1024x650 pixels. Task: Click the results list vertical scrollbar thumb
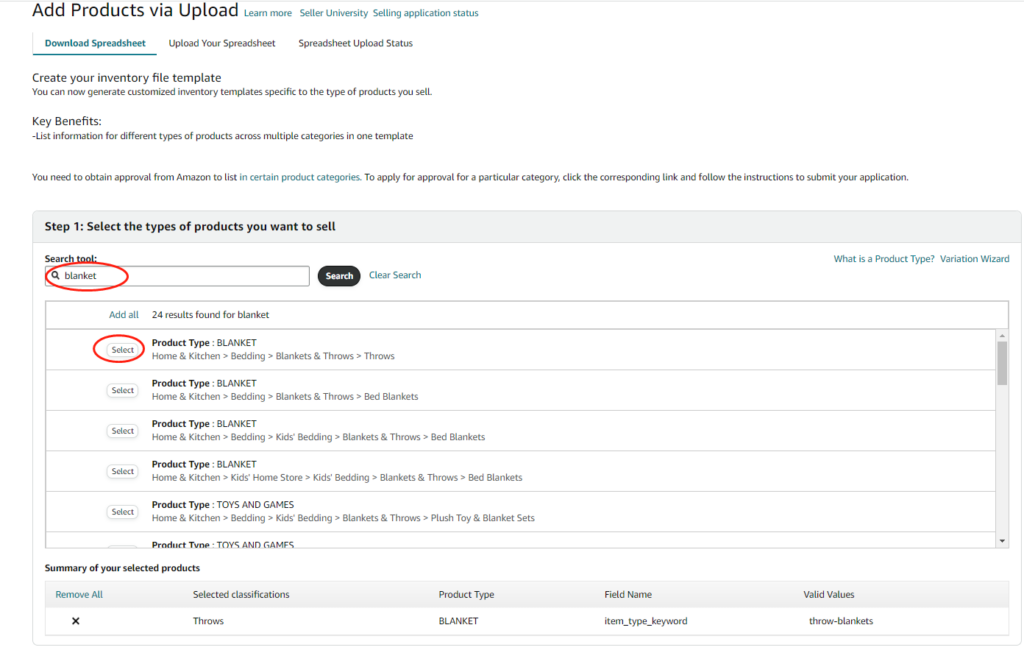[1002, 363]
